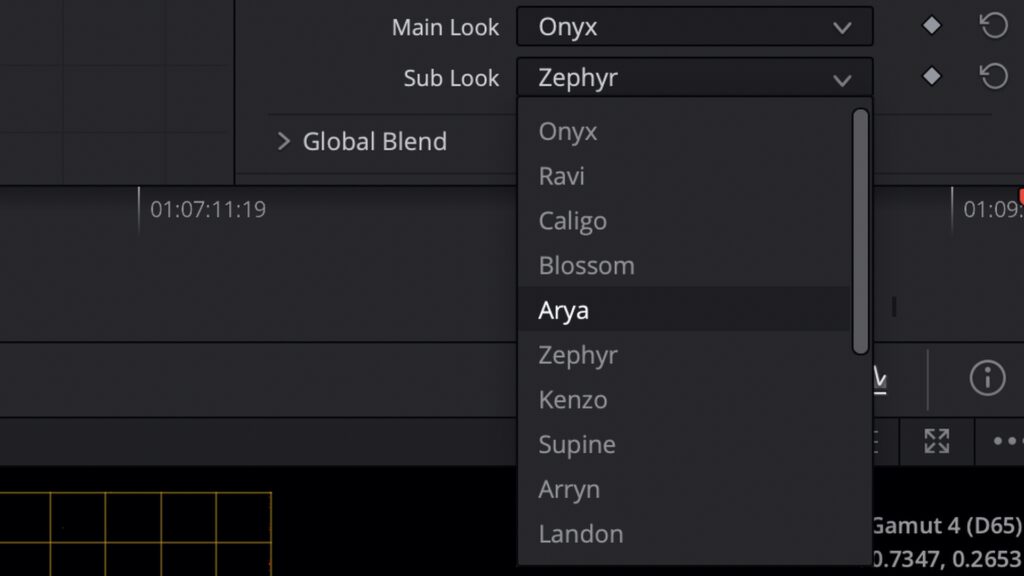Screen dimensions: 1024x576
Task: Open the information panel icon
Action: tap(987, 377)
